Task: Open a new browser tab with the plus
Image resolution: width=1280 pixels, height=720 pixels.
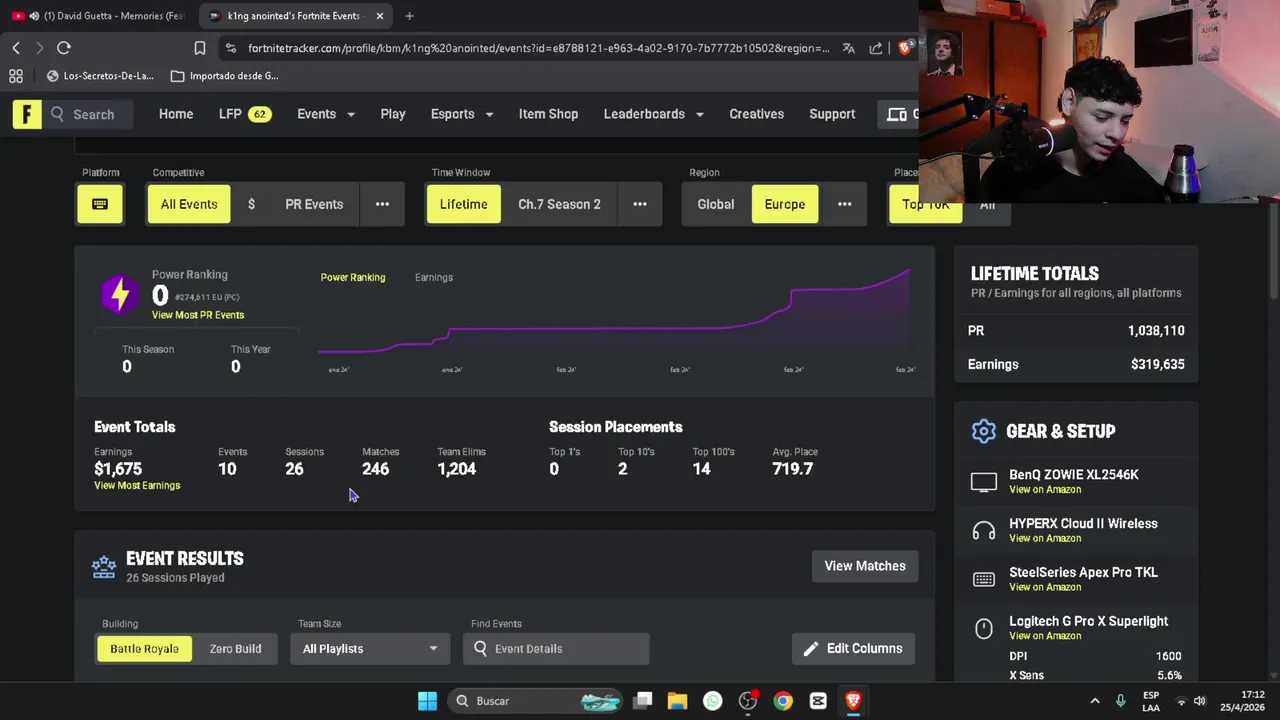Action: point(409,16)
